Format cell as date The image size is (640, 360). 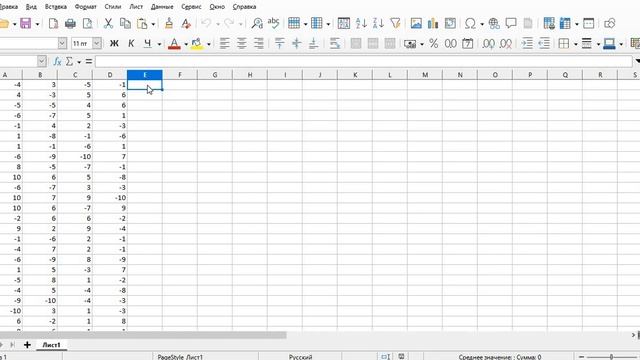(468, 43)
